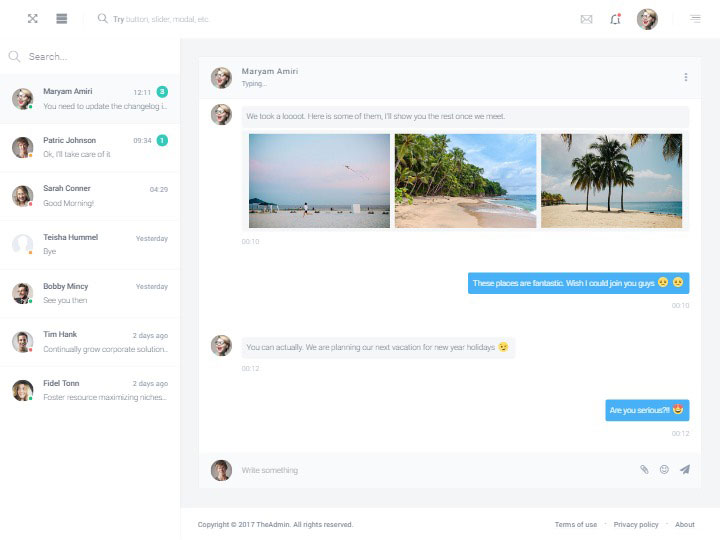Image resolution: width=720 pixels, height=540 pixels.
Task: Open the notifications bell
Action: click(x=615, y=19)
